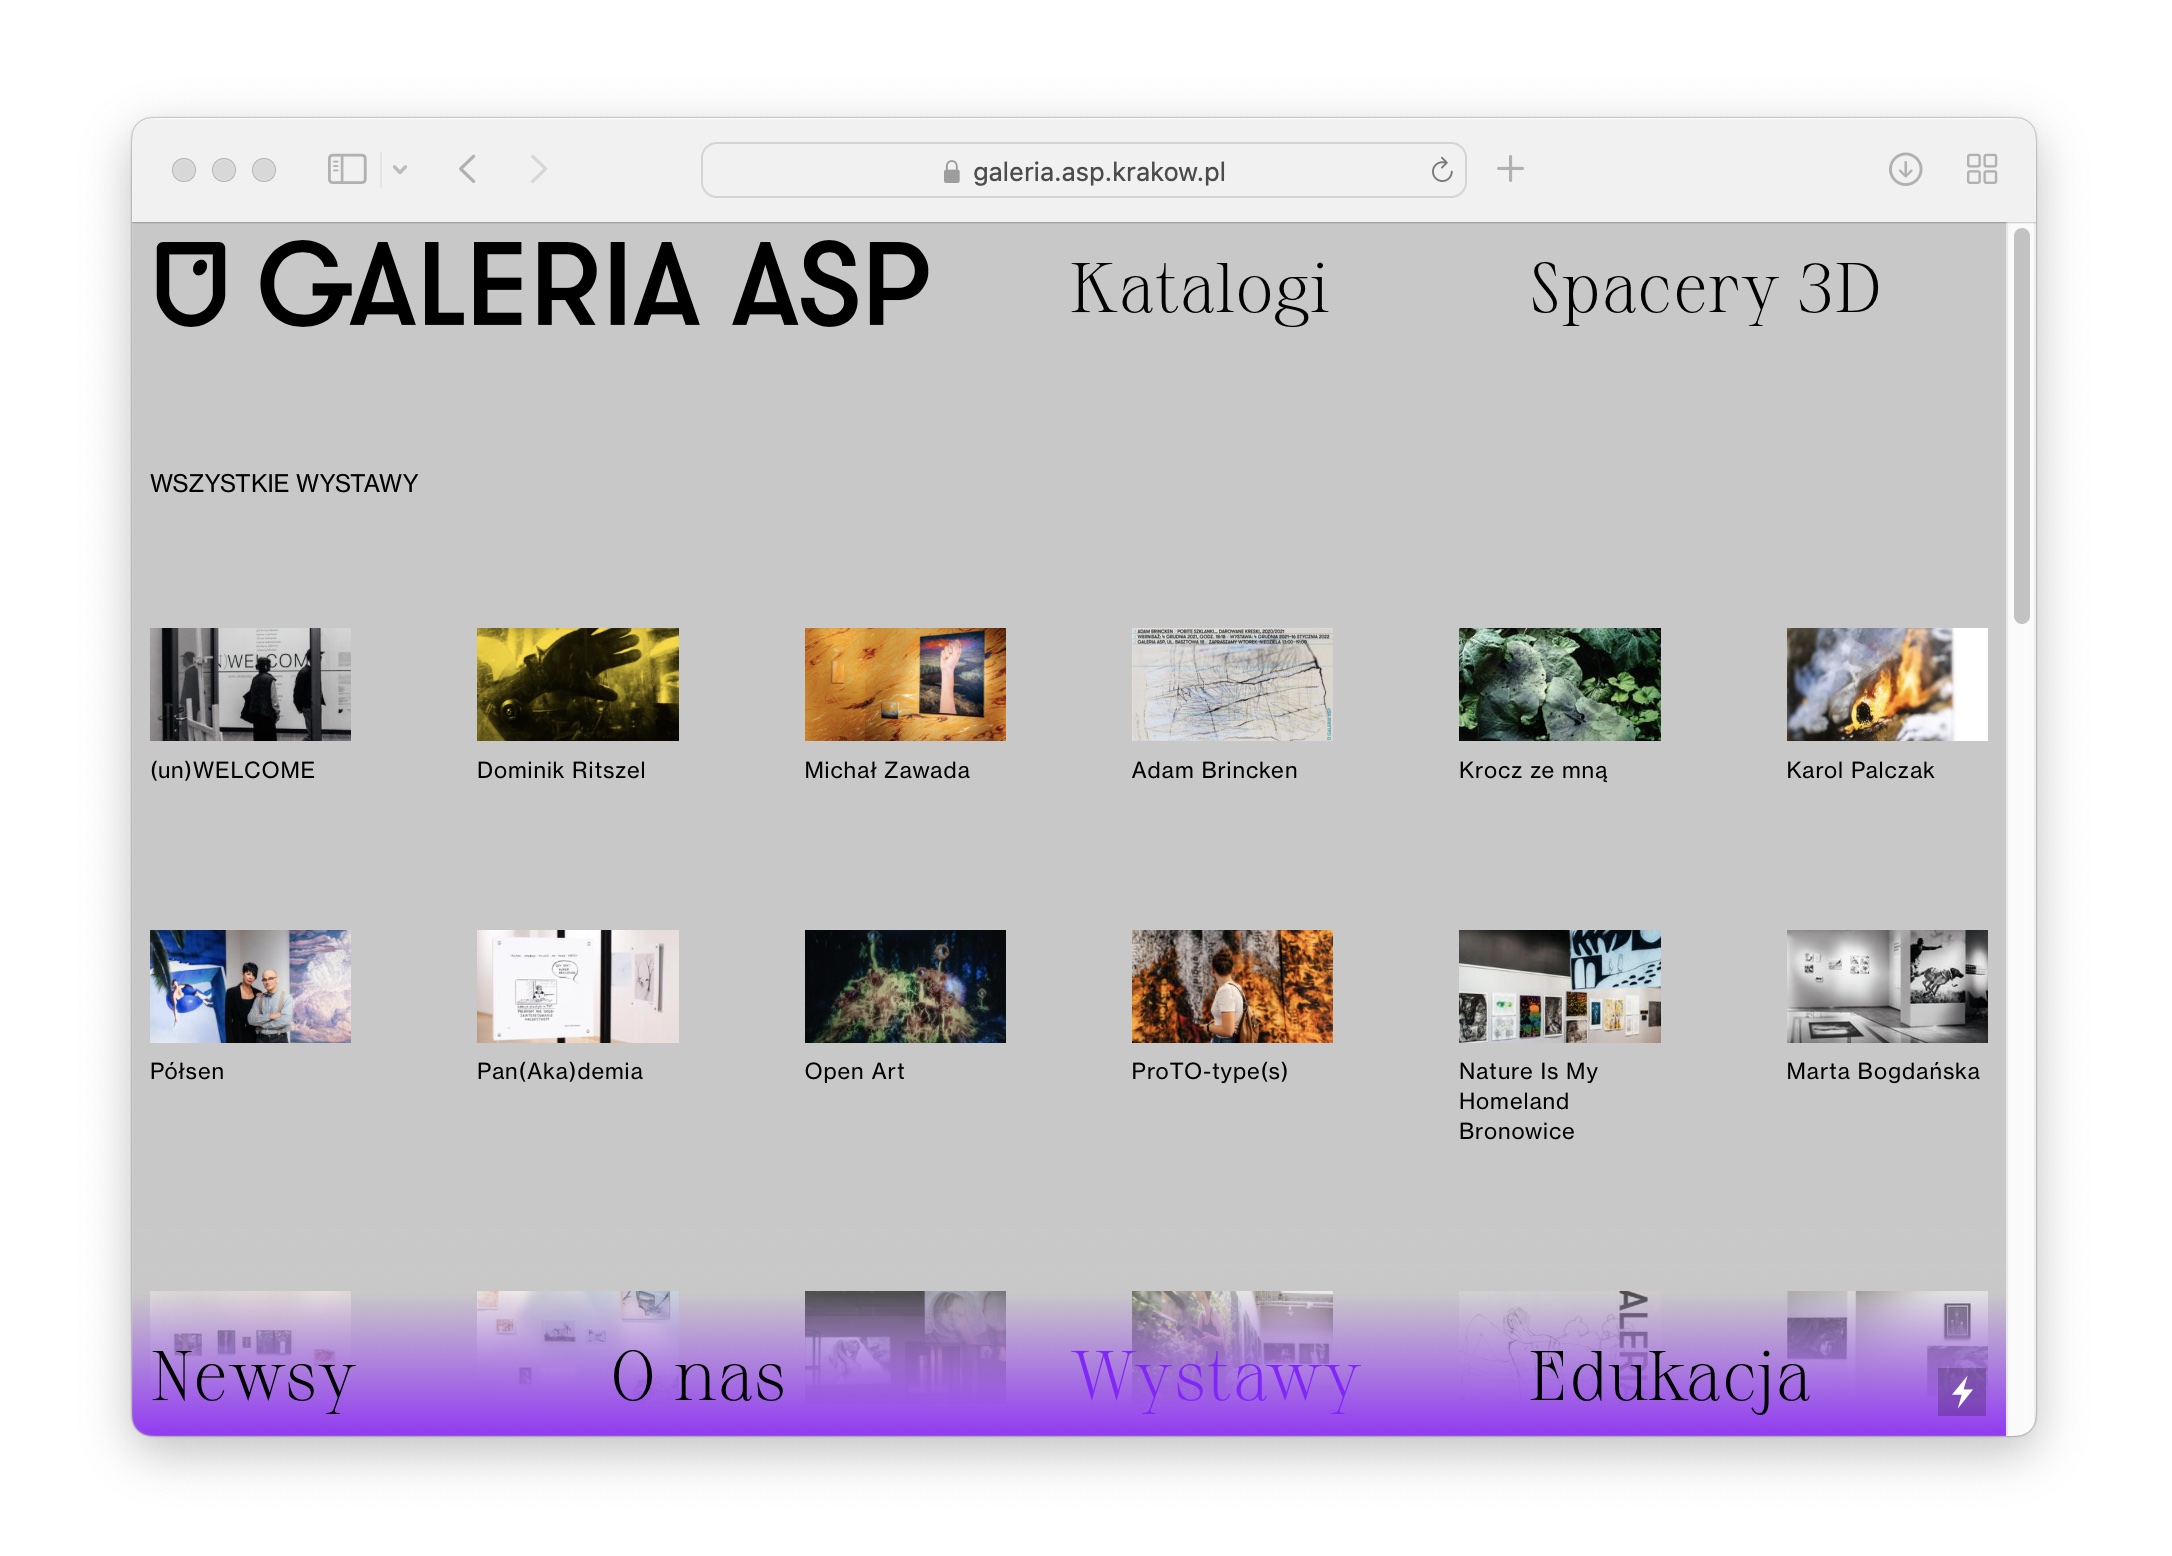The height and width of the screenshot is (1556, 2172).
Task: Reload the page with refresh icon
Action: click(1441, 171)
